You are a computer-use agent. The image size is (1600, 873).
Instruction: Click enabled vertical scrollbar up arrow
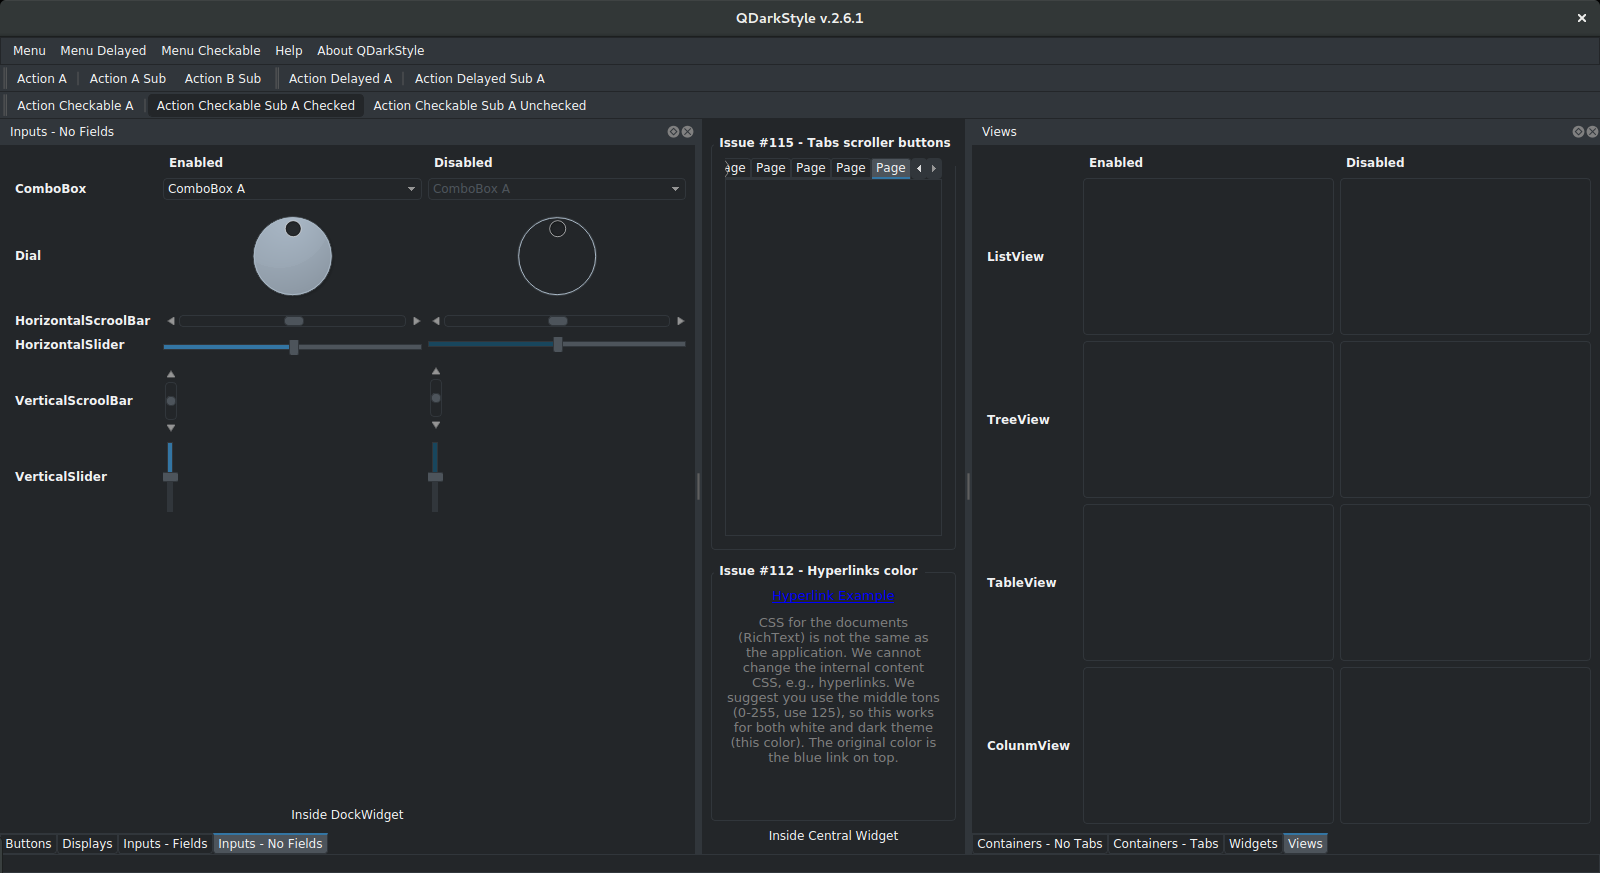(171, 374)
